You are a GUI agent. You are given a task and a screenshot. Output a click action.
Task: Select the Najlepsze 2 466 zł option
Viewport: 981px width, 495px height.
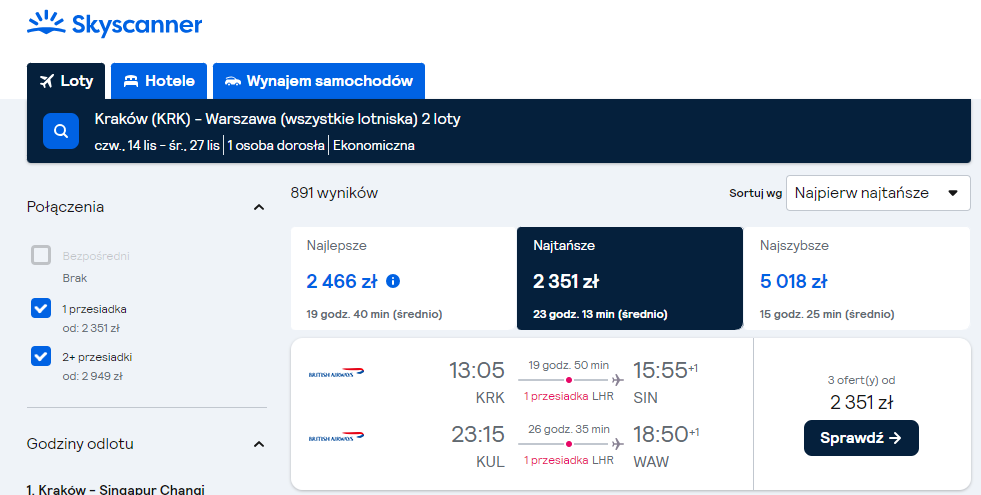[404, 278]
